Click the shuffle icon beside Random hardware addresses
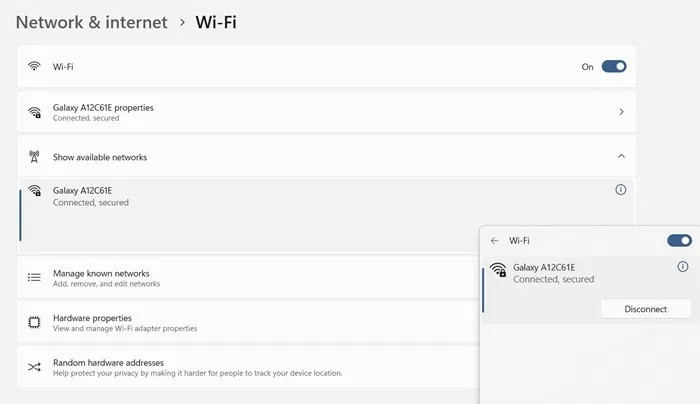The image size is (700, 404). click(34, 367)
